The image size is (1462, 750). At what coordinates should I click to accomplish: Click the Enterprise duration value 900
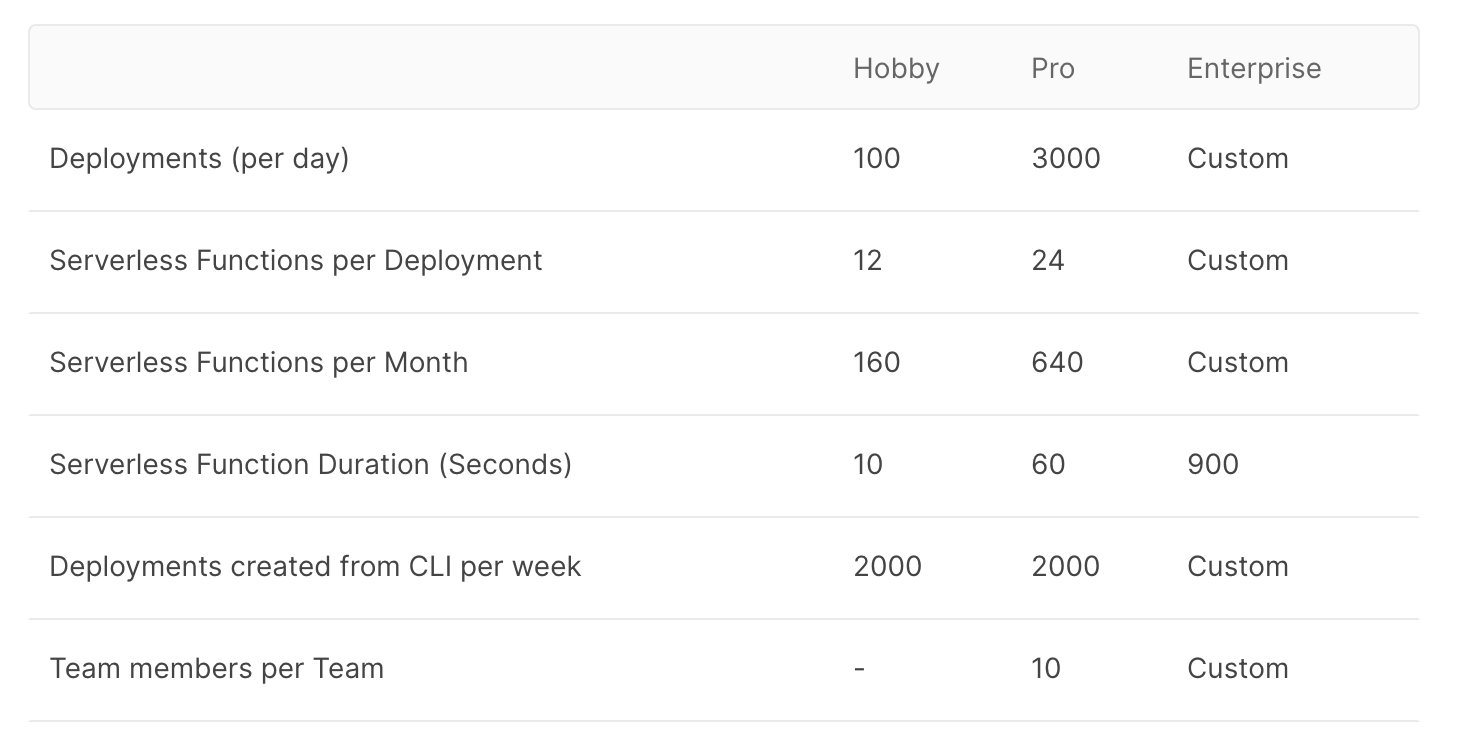pyautogui.click(x=1213, y=465)
